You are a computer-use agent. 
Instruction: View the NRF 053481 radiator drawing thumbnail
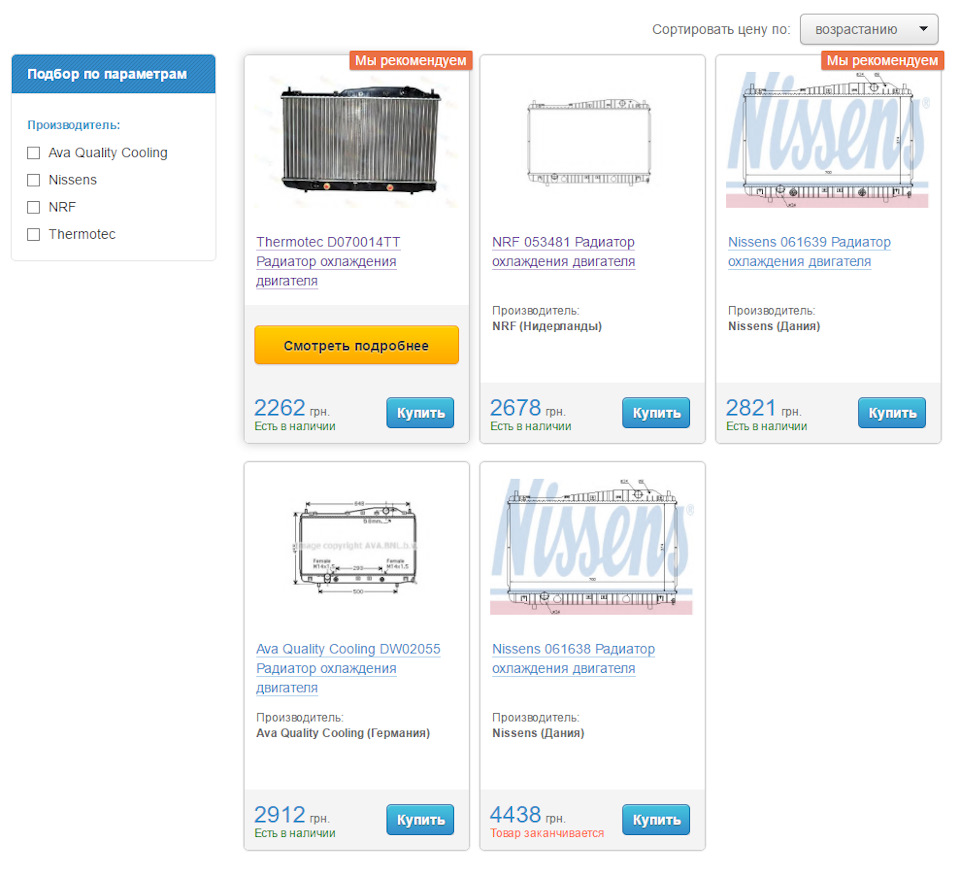[589, 142]
